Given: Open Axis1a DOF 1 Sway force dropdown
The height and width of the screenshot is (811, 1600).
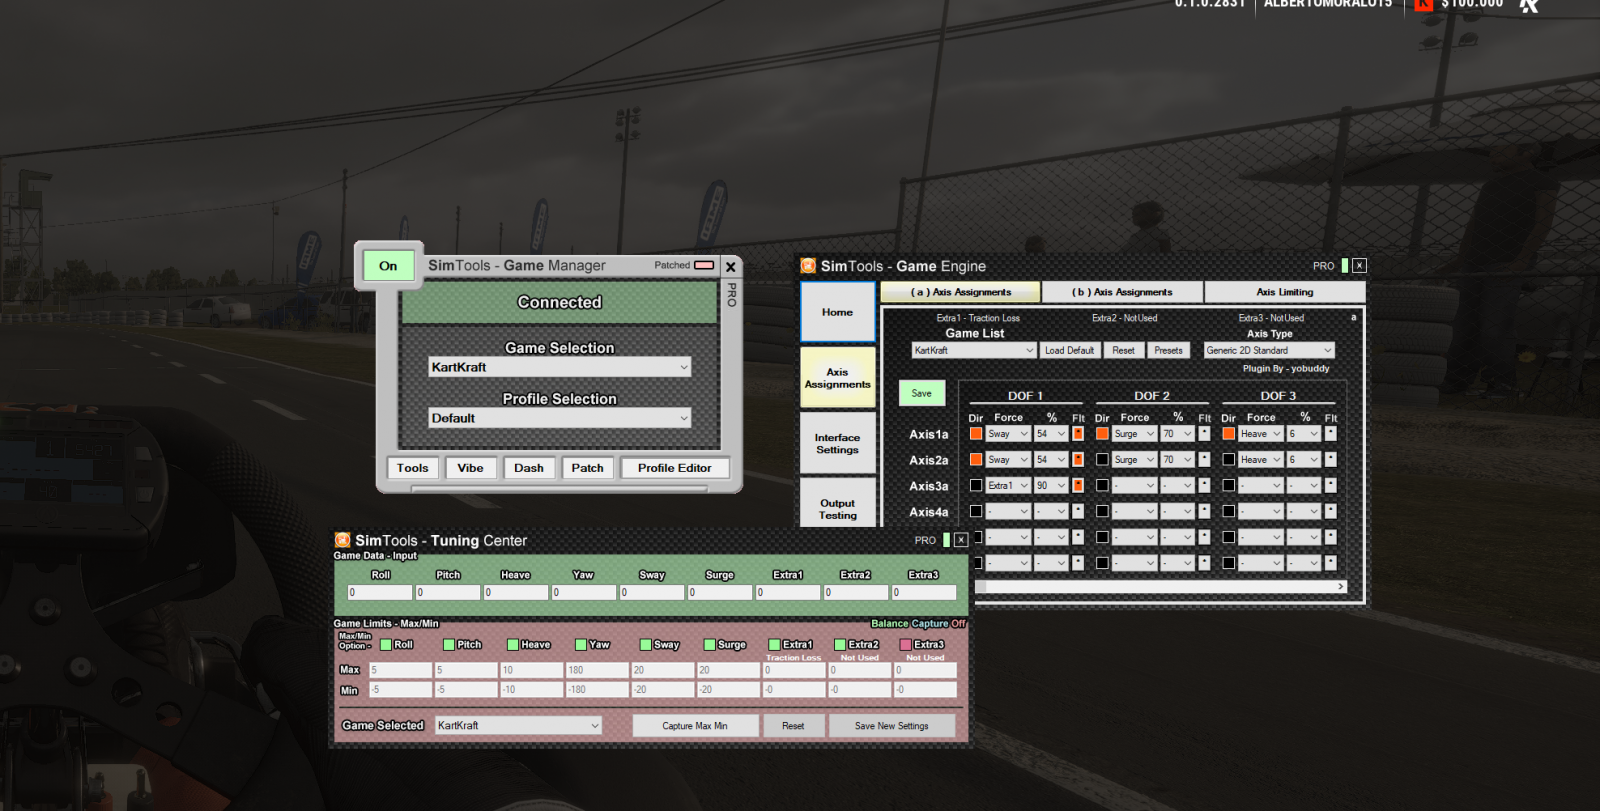Looking at the screenshot, I should (x=1008, y=434).
